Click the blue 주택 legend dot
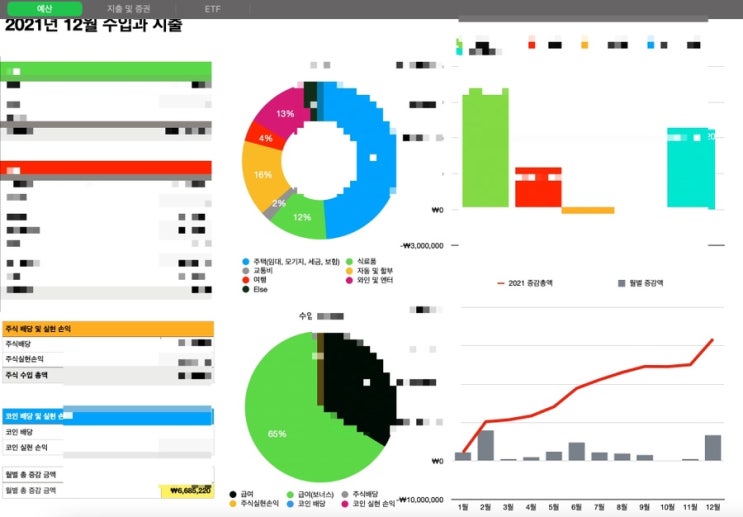 (245, 262)
